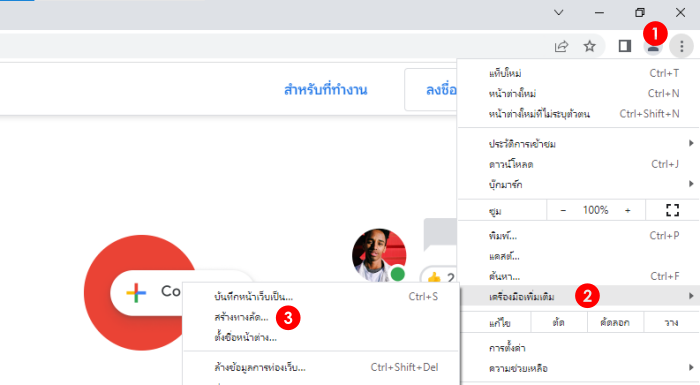The height and width of the screenshot is (385, 700).
Task: Select บันทึกหน้าเว็บเป็น... (Save page as)
Action: [321, 297]
